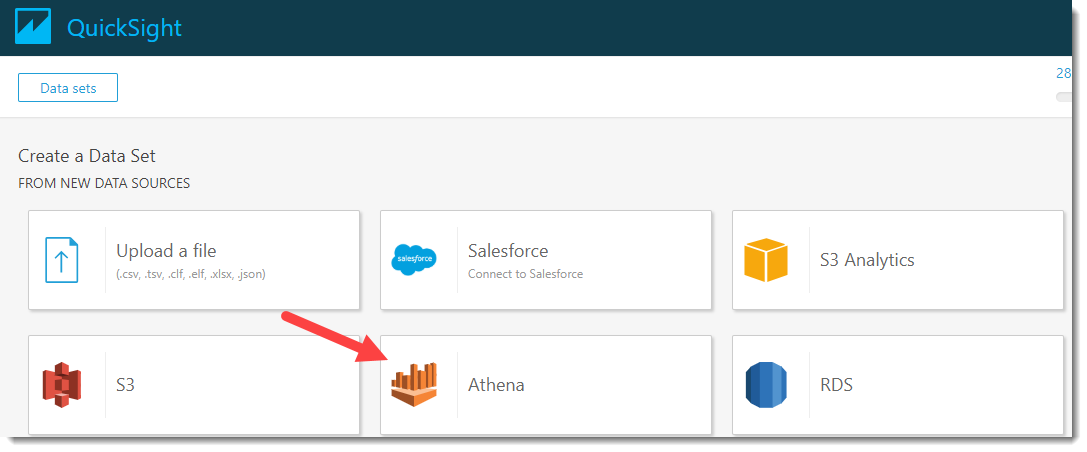This screenshot has height=452, width=1087.
Task: Choose the Salesforce data source title
Action: coord(508,251)
